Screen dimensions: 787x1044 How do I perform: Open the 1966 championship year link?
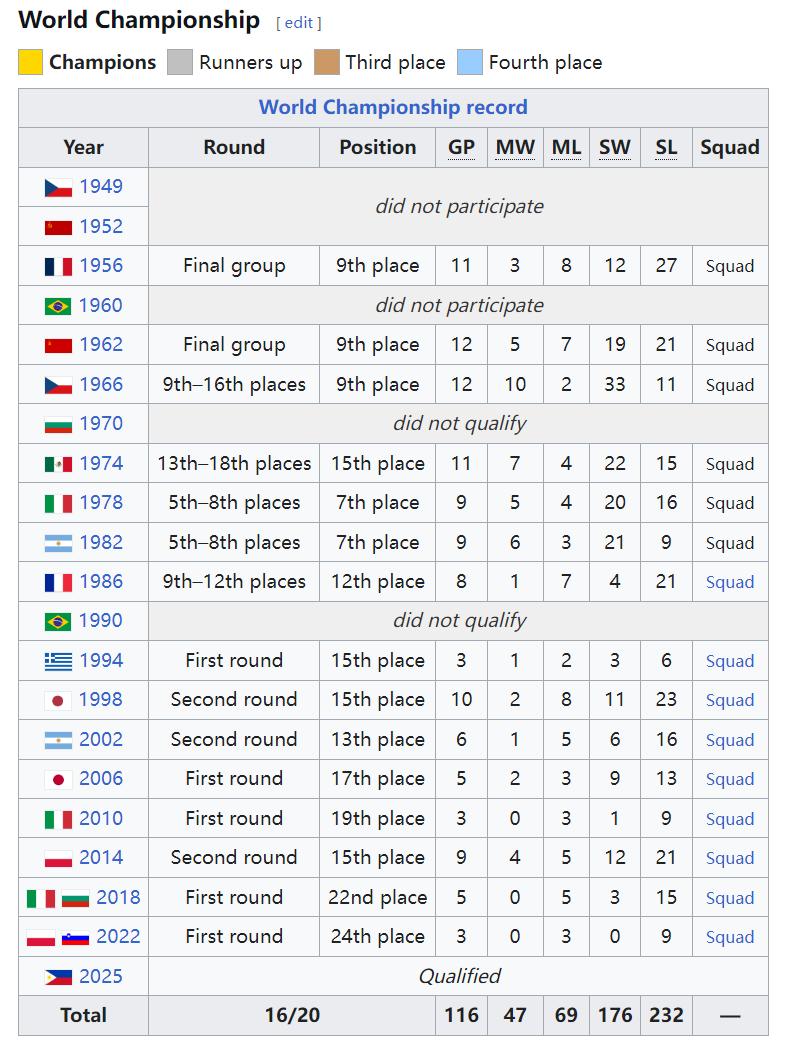(x=101, y=385)
